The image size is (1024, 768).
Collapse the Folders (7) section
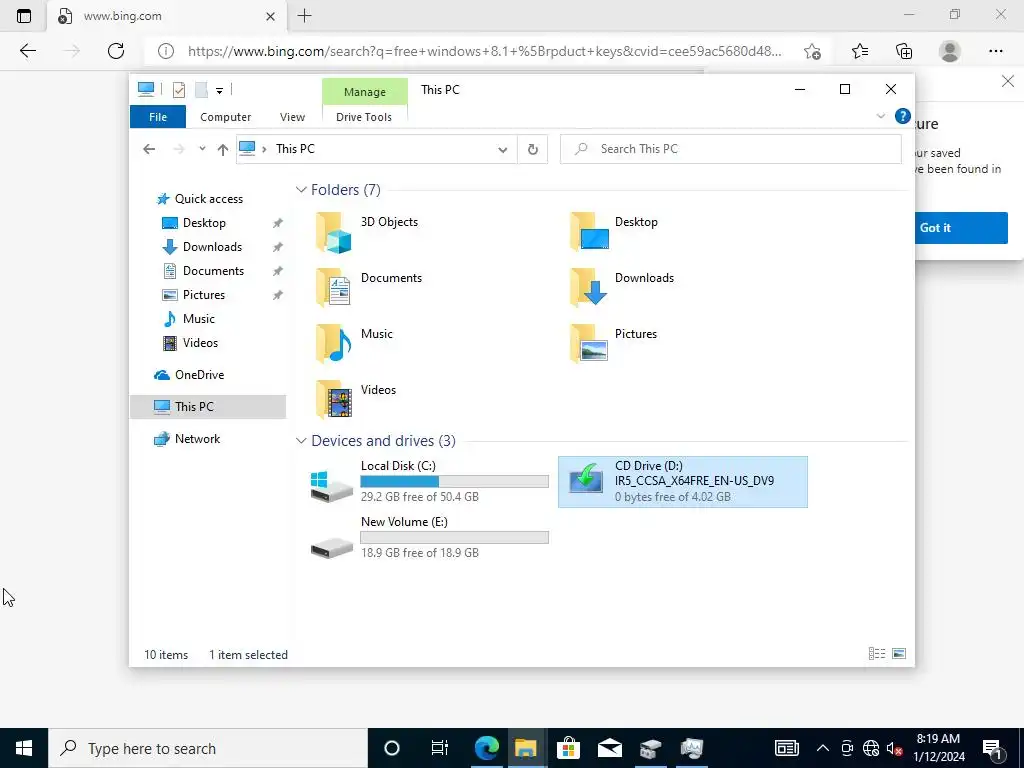pyautogui.click(x=301, y=189)
